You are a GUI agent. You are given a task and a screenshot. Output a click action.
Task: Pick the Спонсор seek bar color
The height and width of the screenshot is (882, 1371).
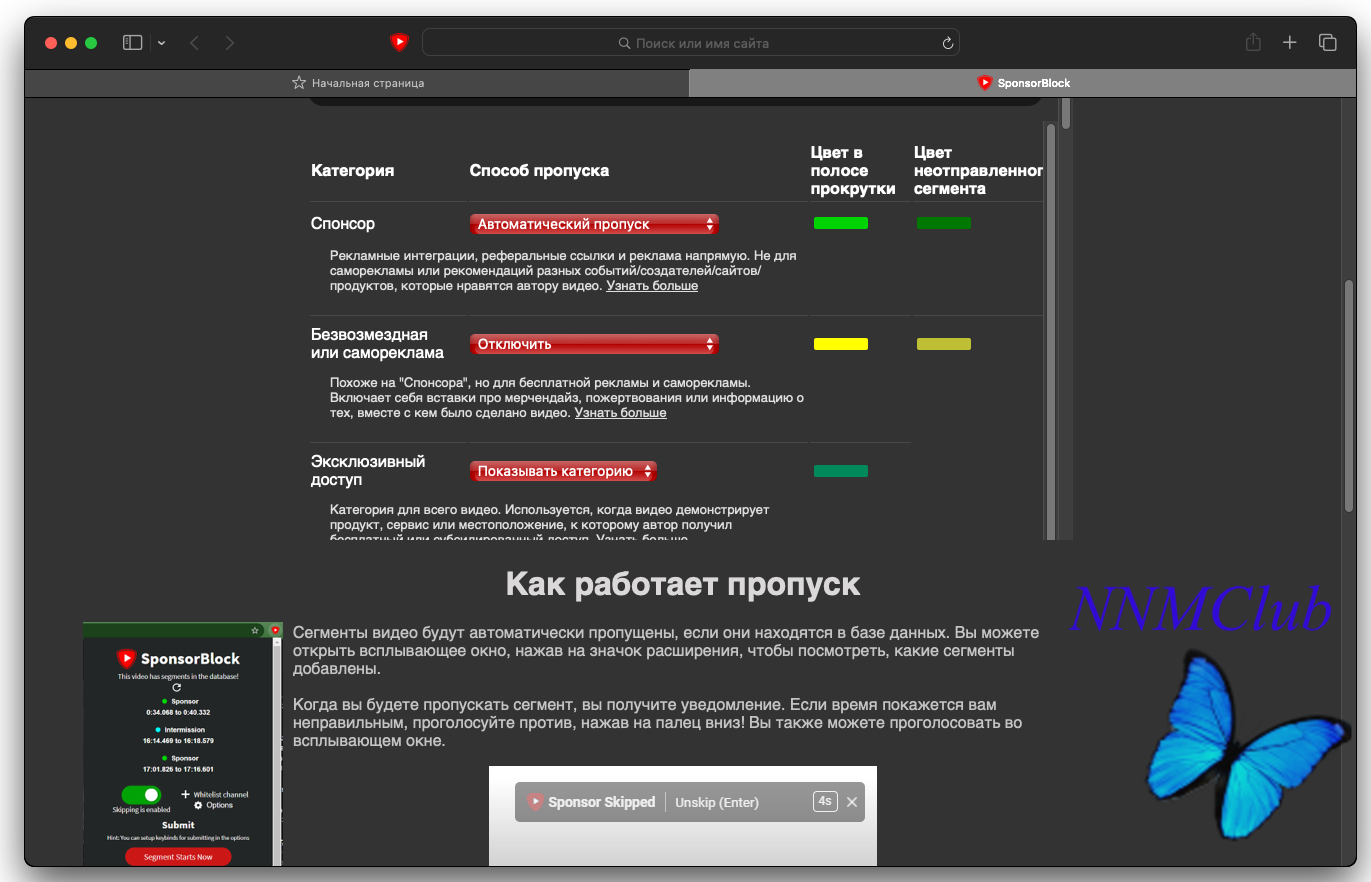tap(841, 223)
